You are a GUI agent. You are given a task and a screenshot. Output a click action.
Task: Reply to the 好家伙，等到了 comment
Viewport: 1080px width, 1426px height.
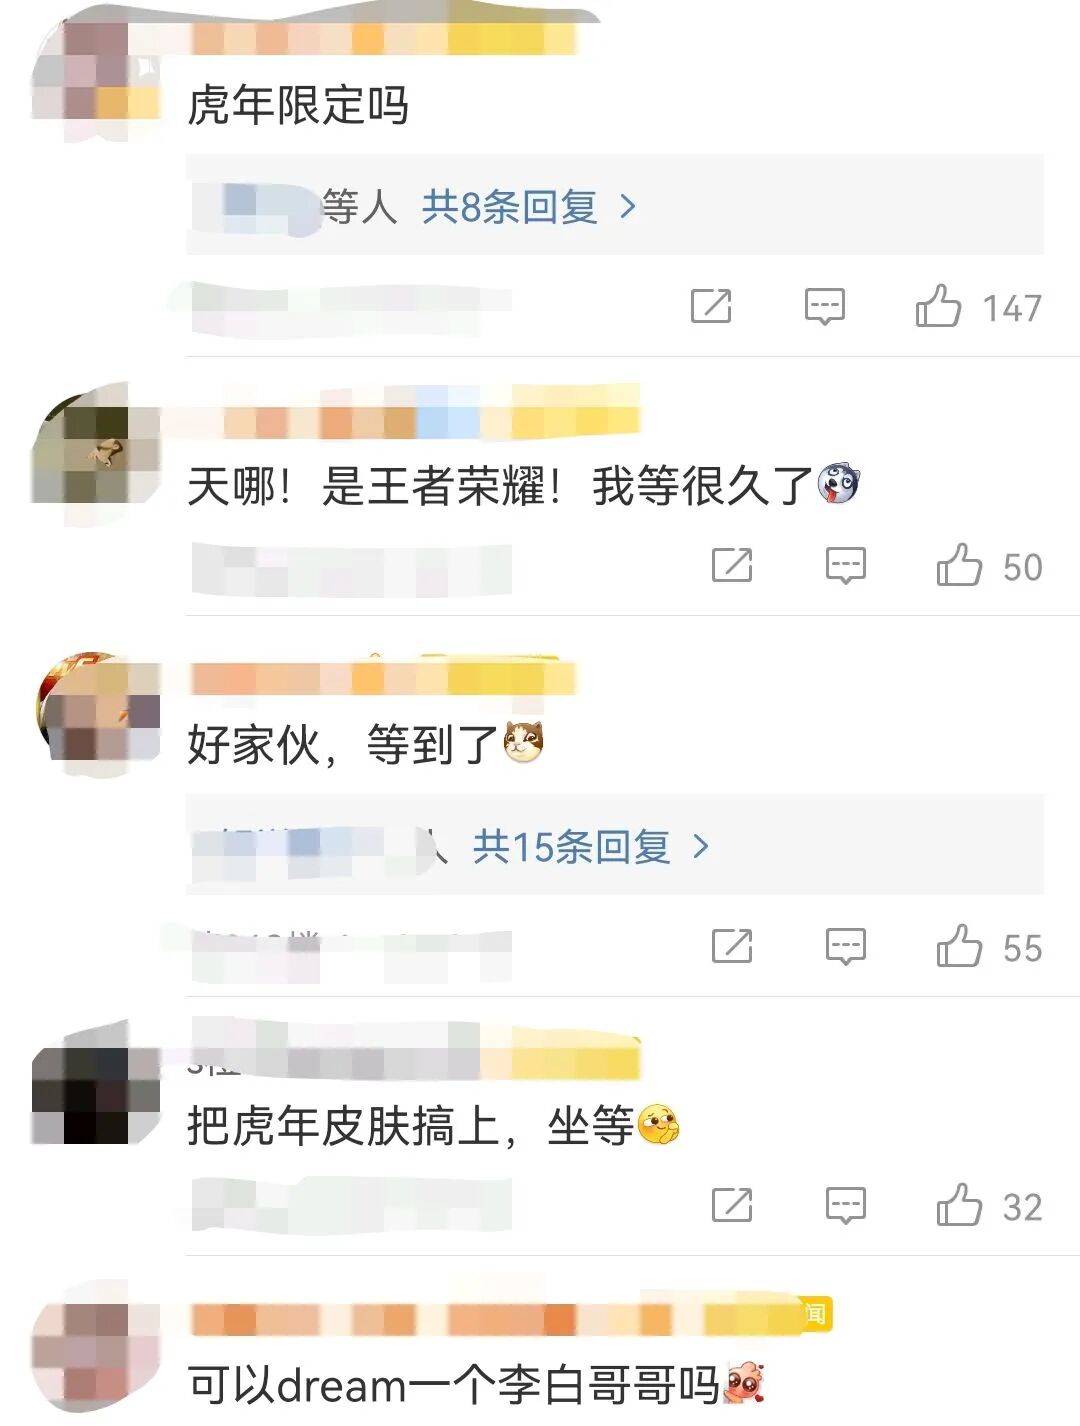(x=846, y=946)
